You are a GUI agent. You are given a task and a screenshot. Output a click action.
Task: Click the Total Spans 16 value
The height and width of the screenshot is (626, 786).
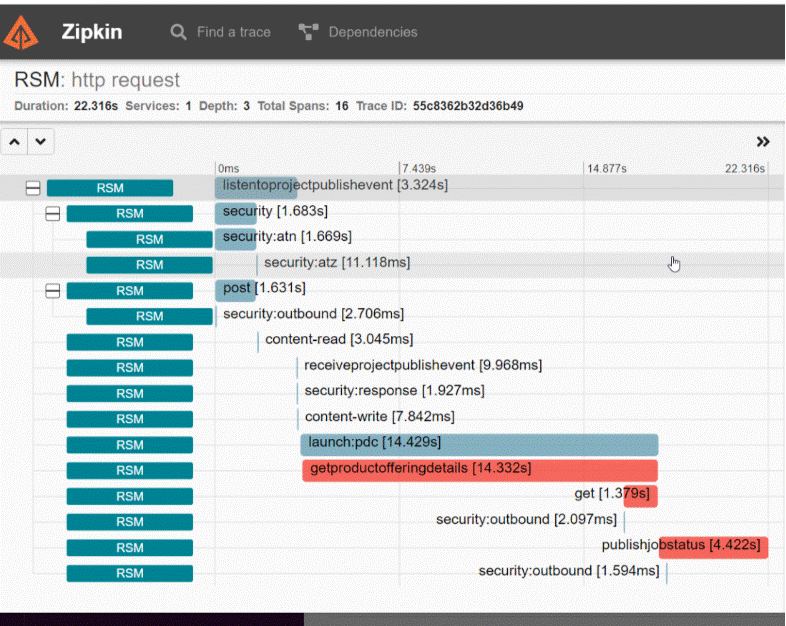[x=342, y=106]
